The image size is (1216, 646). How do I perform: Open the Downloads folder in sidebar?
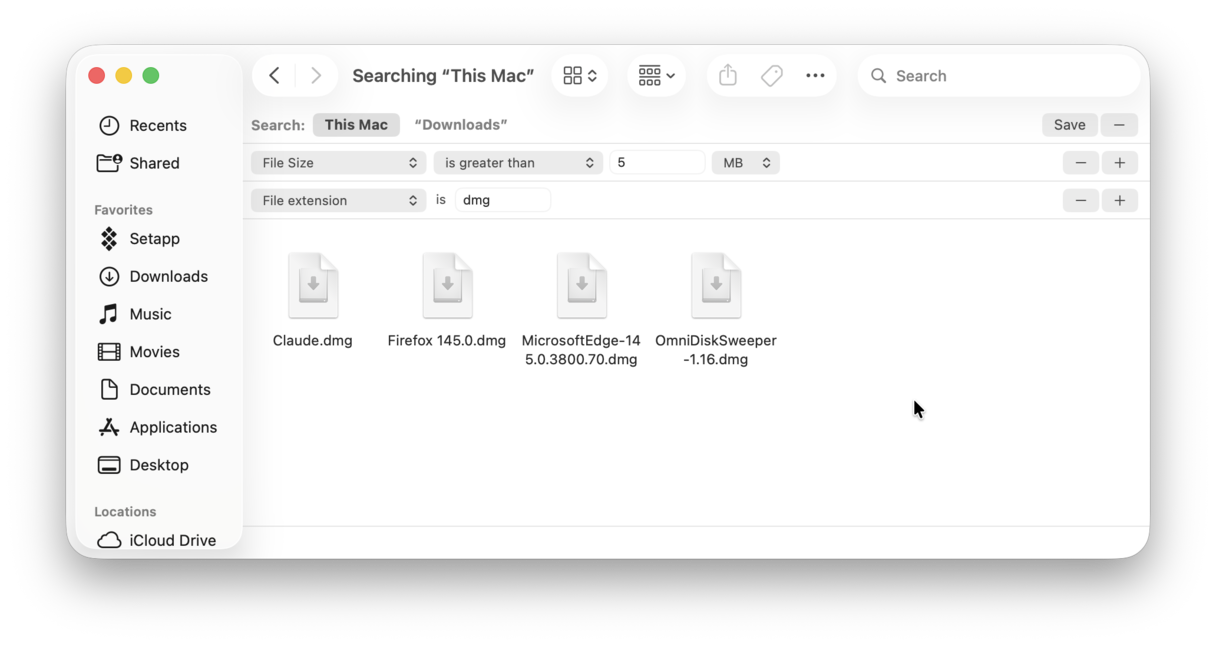(x=167, y=276)
